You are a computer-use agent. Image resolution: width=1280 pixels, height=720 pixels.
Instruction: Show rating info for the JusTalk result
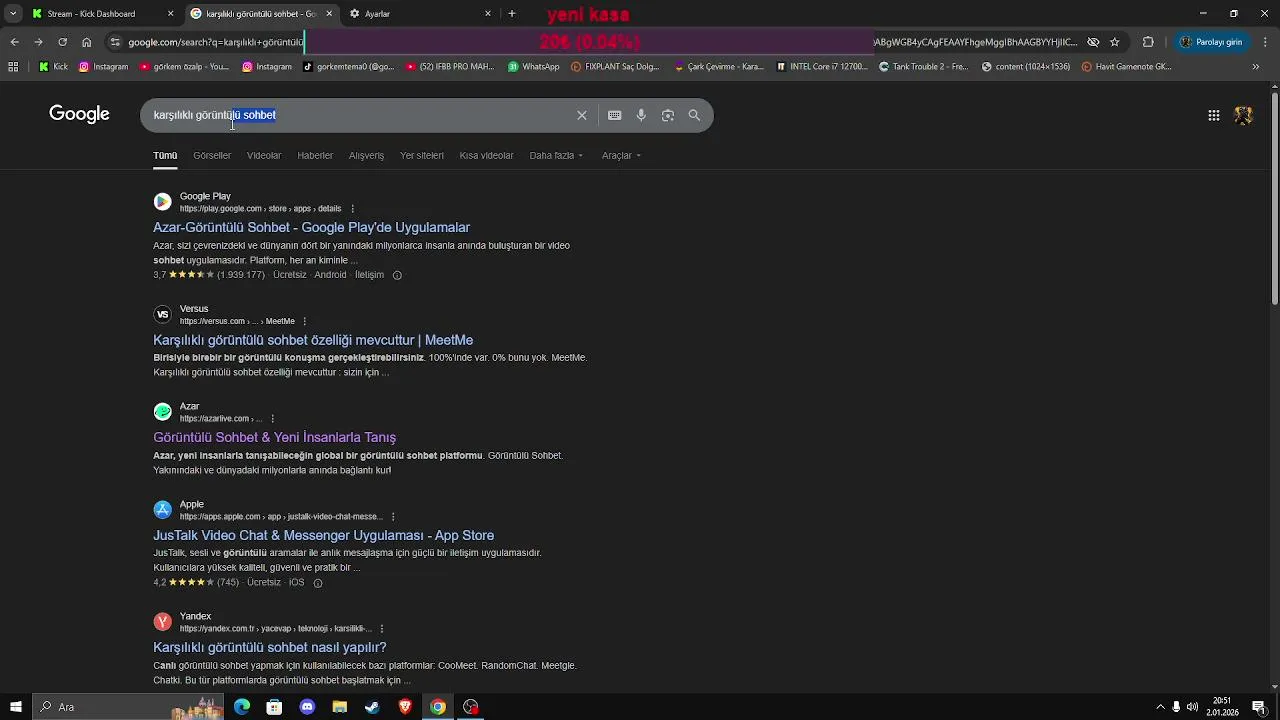click(x=318, y=583)
